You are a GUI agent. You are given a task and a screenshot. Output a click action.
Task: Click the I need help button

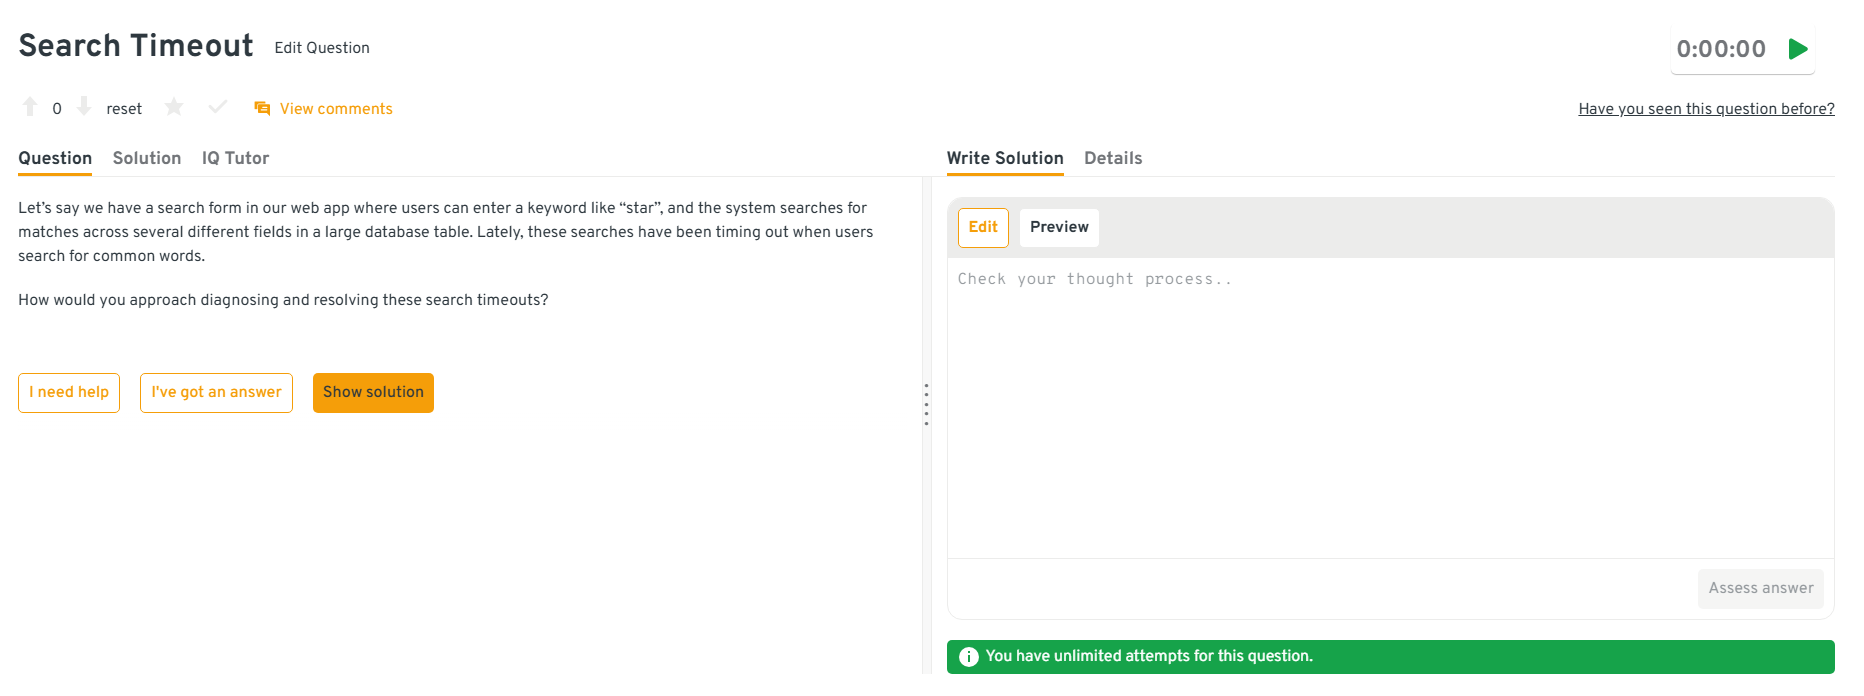pos(69,392)
